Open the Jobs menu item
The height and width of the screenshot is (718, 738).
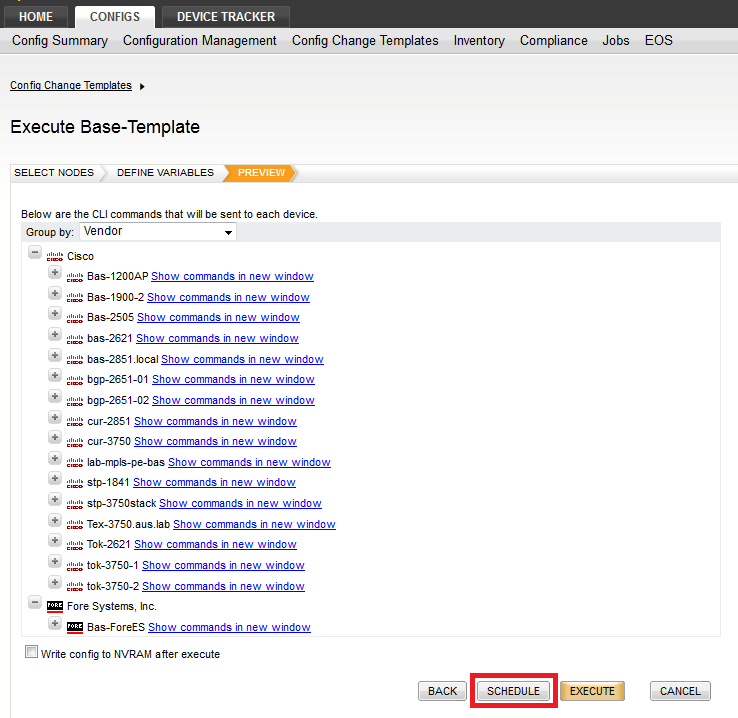[x=616, y=40]
